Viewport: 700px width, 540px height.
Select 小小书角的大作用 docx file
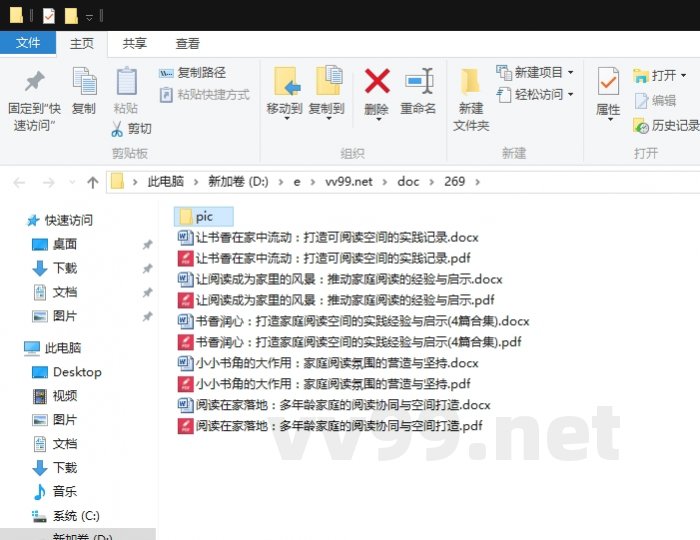point(328,363)
